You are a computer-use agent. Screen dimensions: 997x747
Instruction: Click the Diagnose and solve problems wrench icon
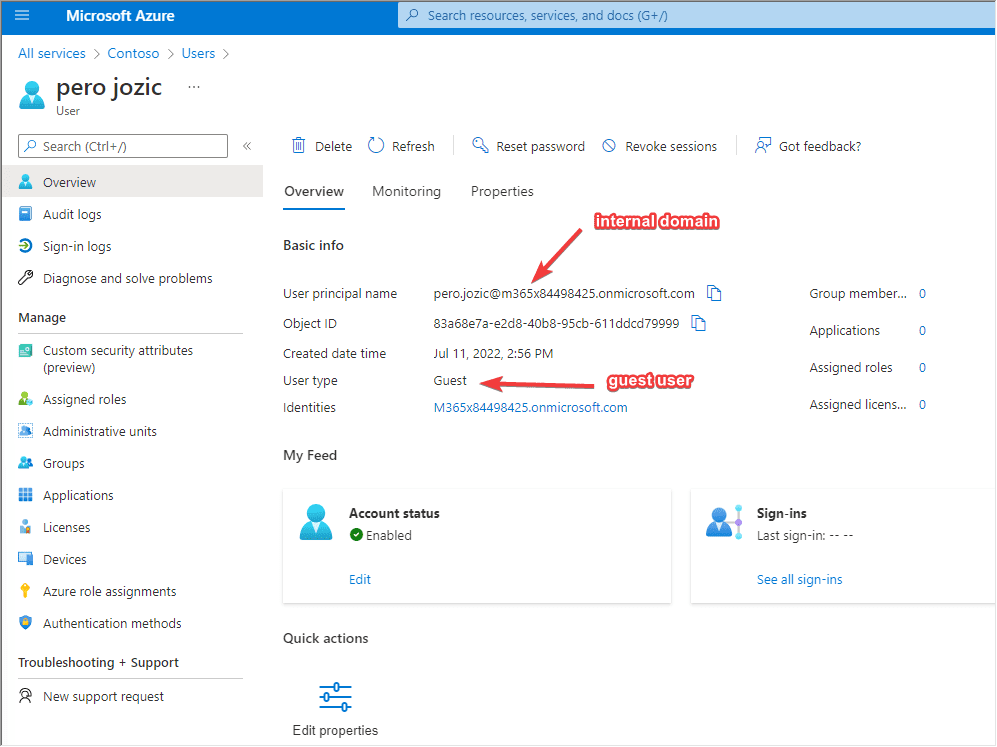[25, 278]
